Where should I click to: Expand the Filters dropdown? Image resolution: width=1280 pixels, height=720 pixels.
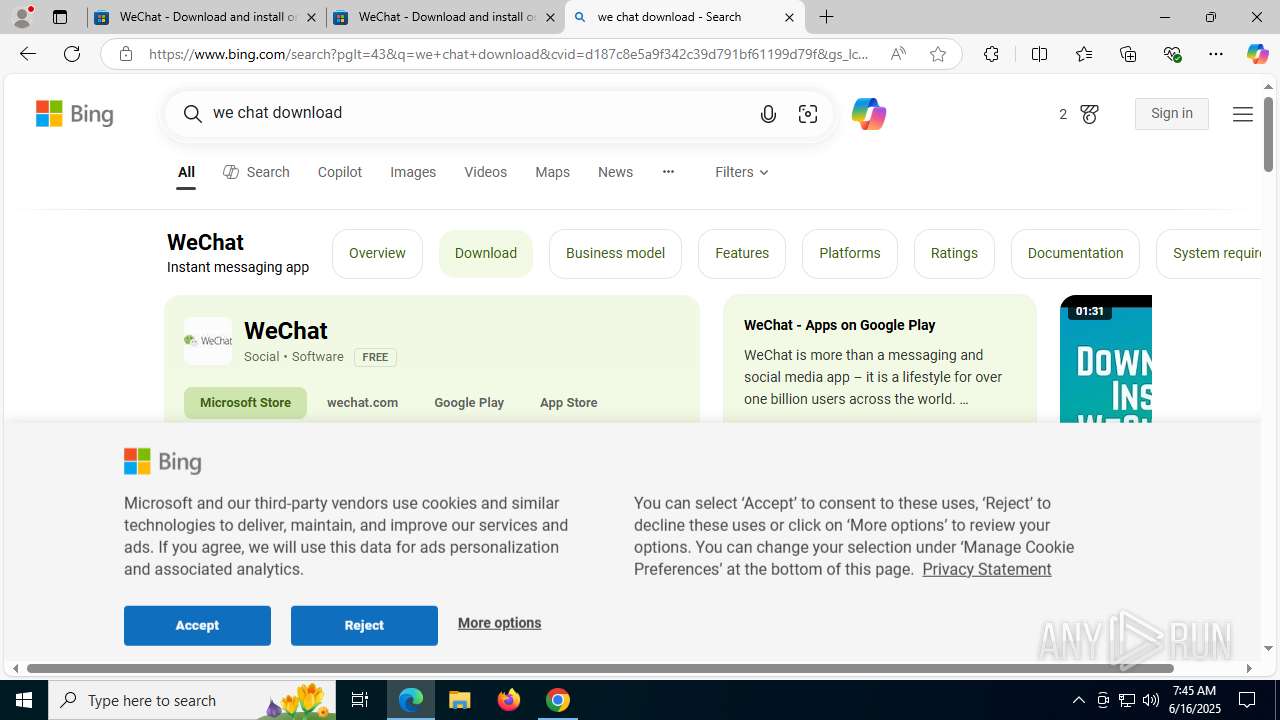click(741, 172)
